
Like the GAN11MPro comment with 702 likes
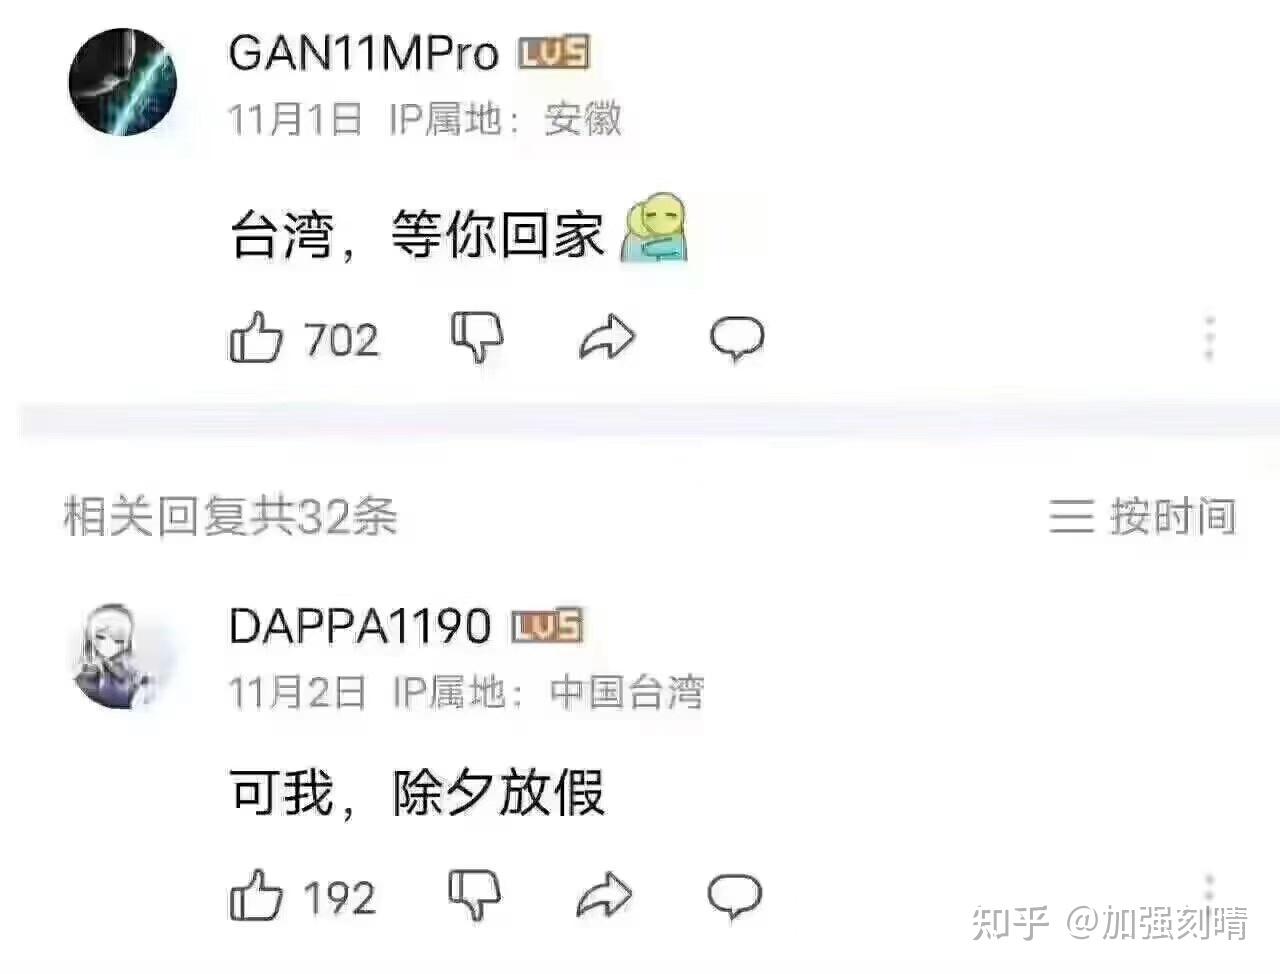[257, 337]
